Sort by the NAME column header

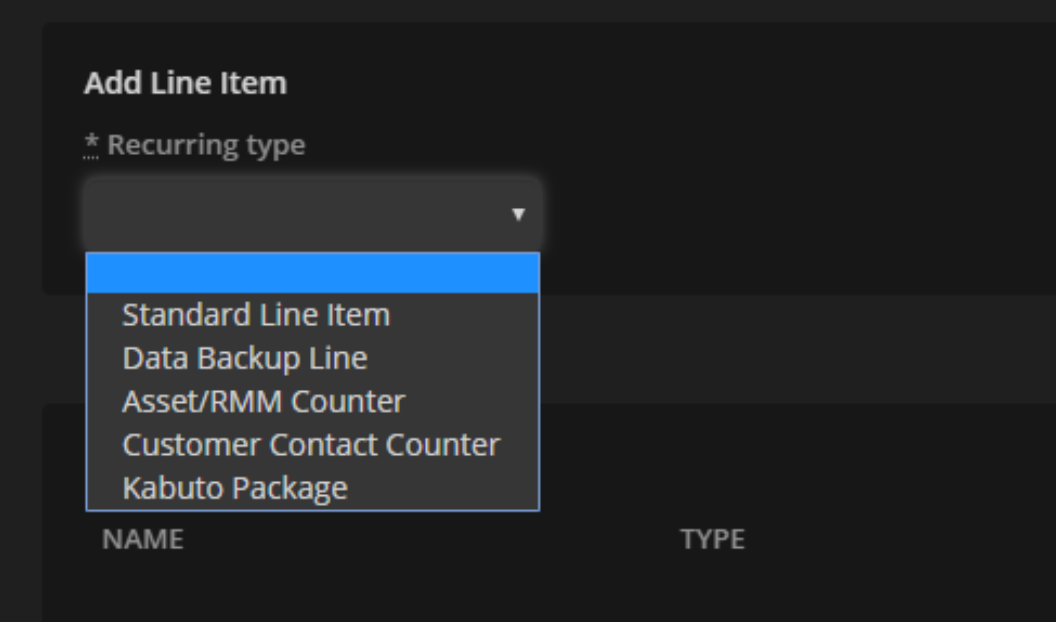point(142,540)
